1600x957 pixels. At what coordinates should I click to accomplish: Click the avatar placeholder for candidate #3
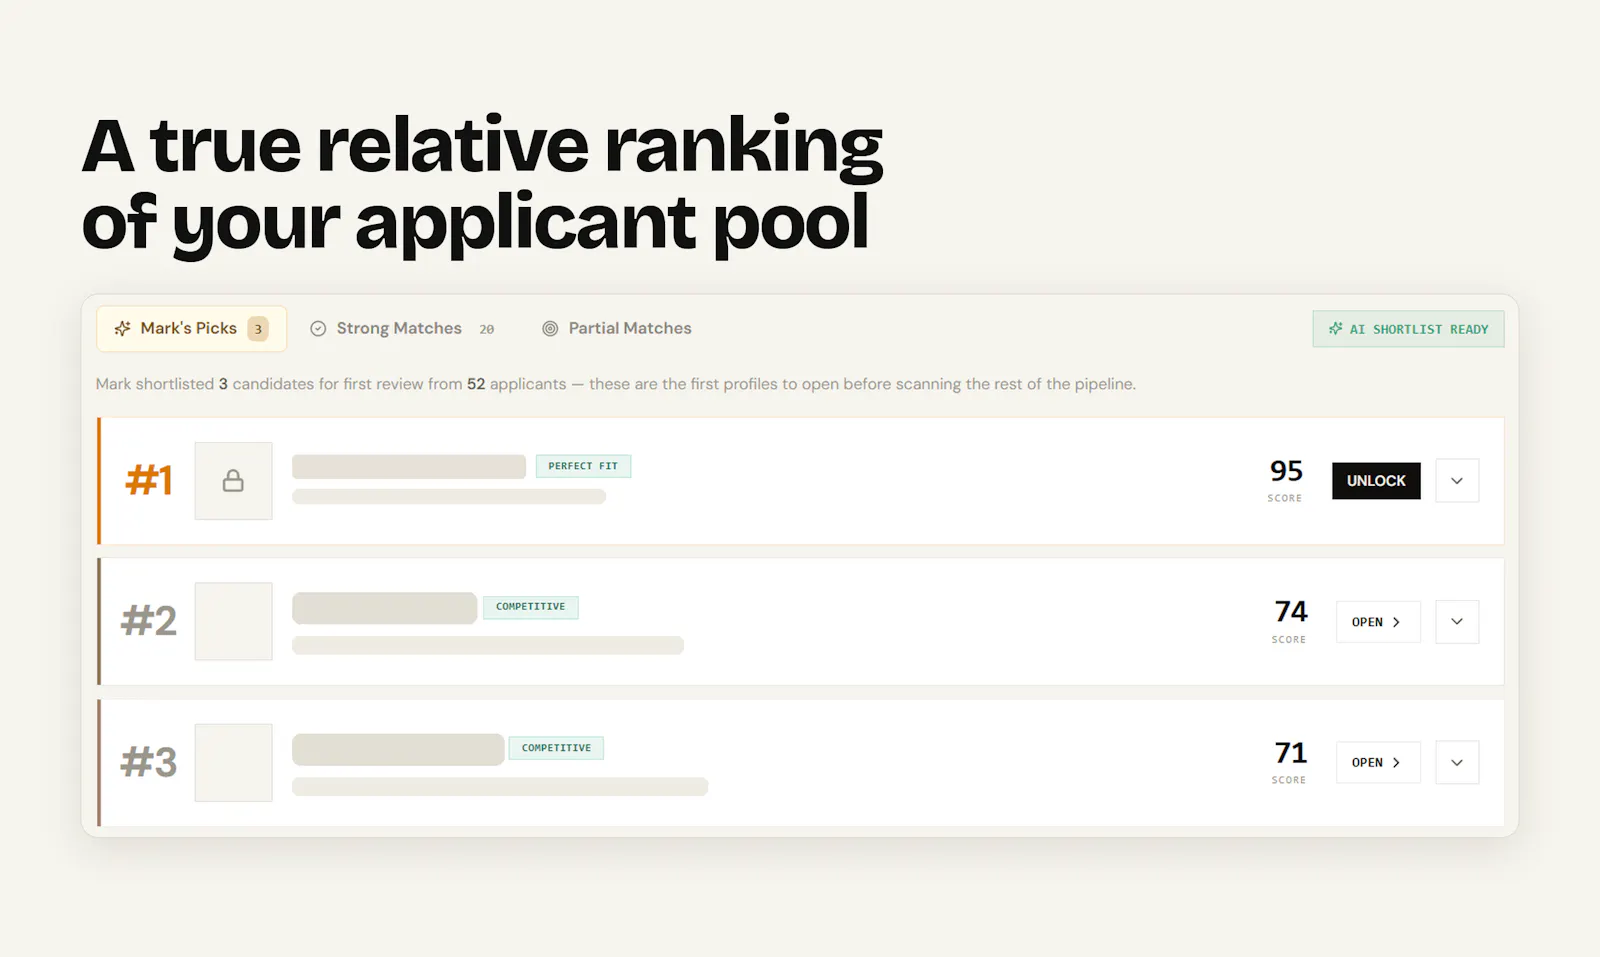coord(233,762)
